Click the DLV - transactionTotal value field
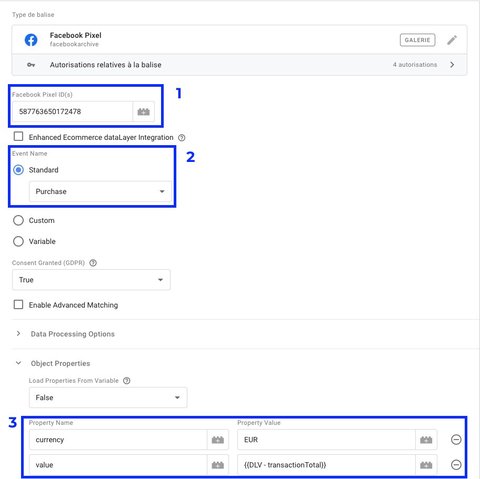The image size is (480, 479). pyautogui.click(x=326, y=465)
